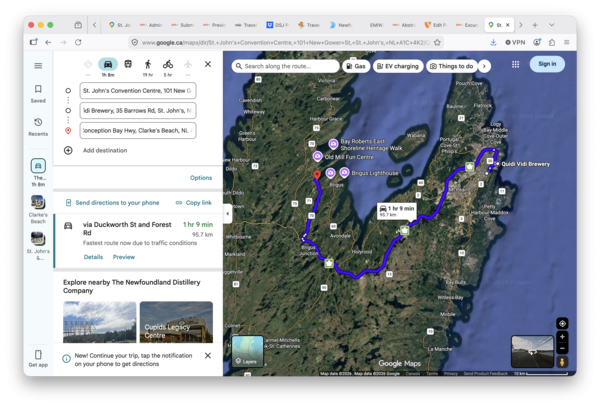Filter by Things to do
The width and height of the screenshot is (600, 407).
tap(452, 66)
